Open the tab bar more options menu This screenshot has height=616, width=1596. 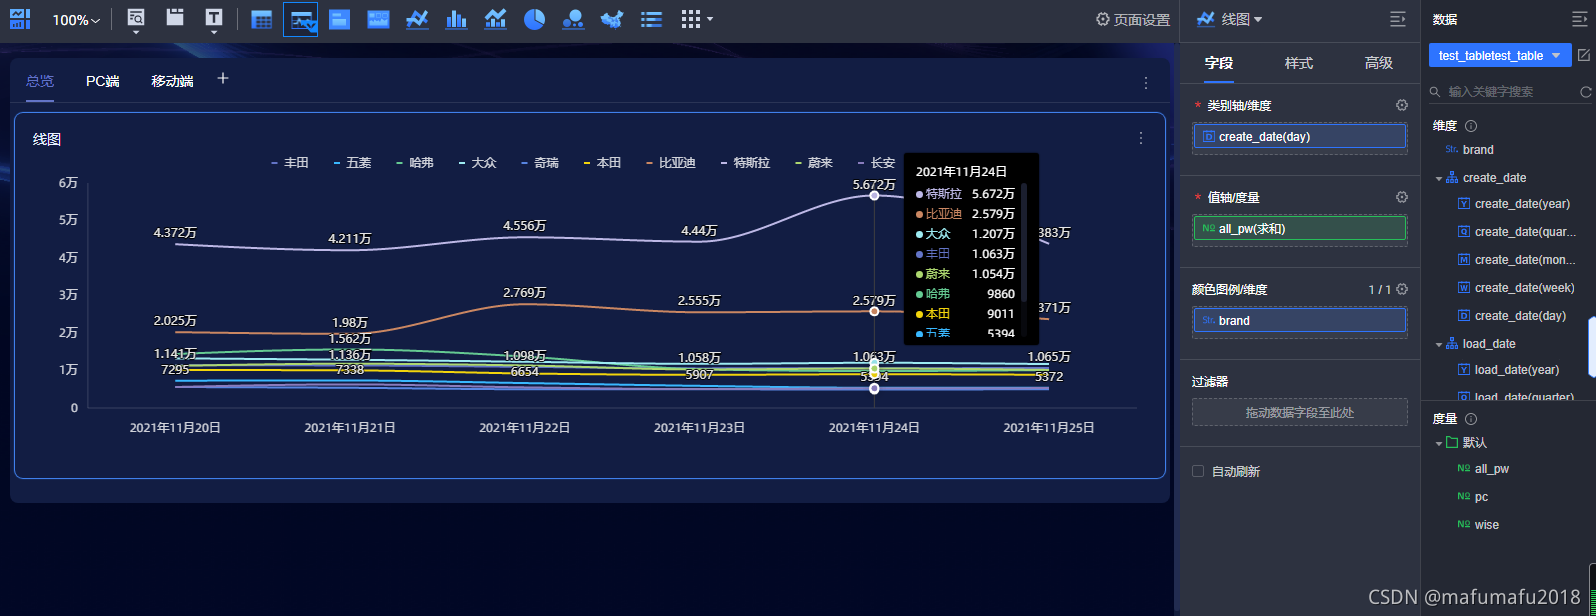point(1146,83)
